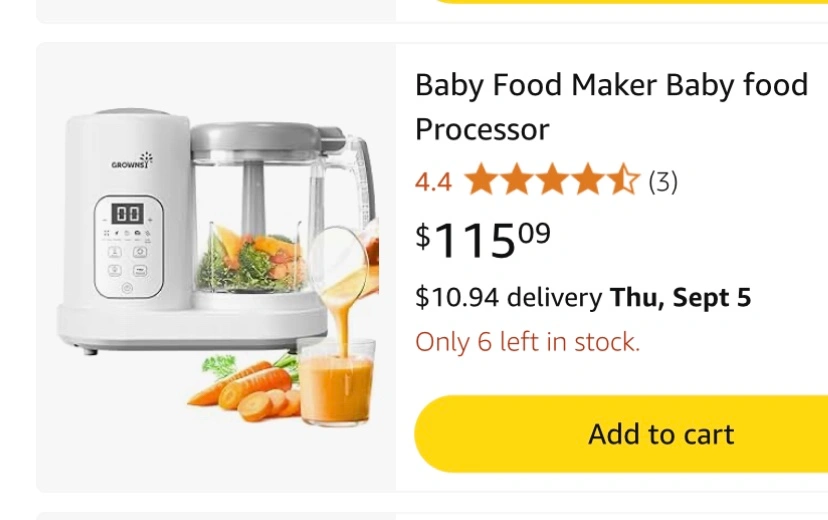Click the glass of orange juice in the photo
This screenshot has width=828, height=520.
[336, 382]
